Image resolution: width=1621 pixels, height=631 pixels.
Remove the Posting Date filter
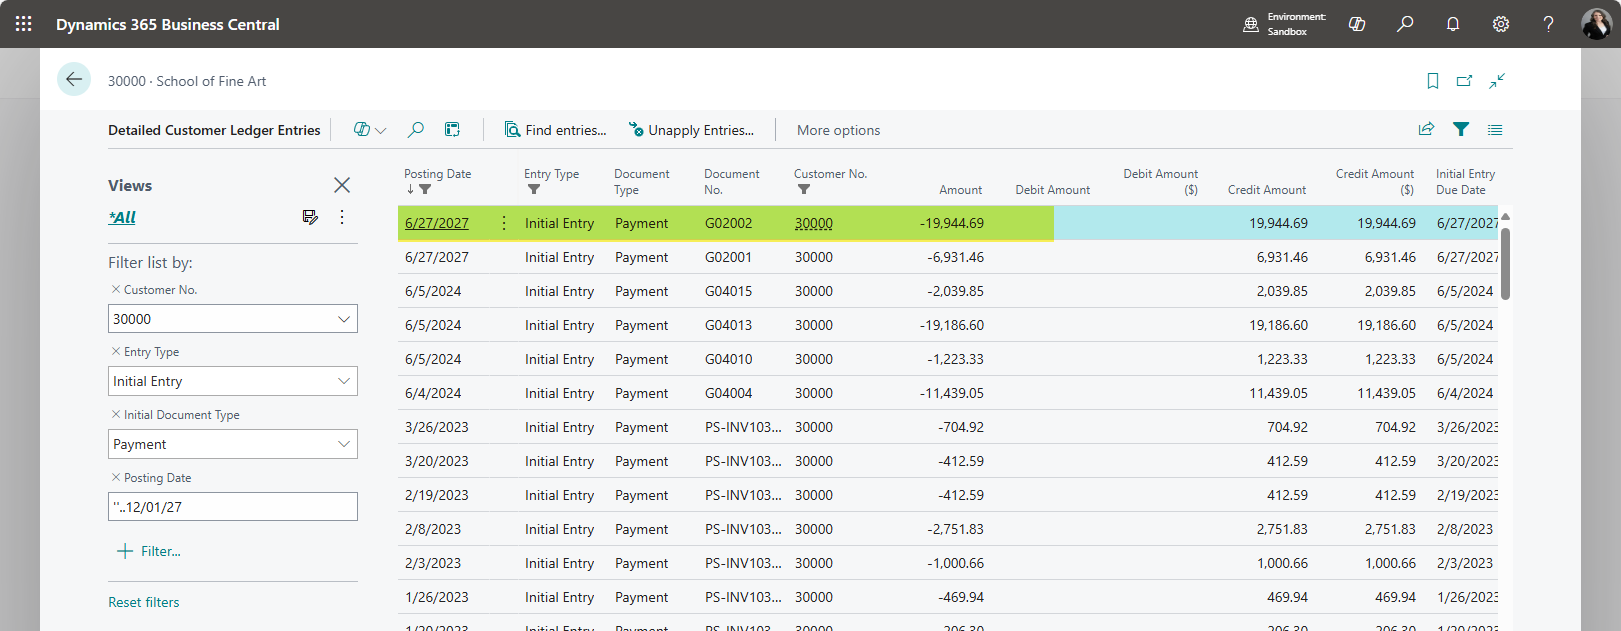coord(116,477)
